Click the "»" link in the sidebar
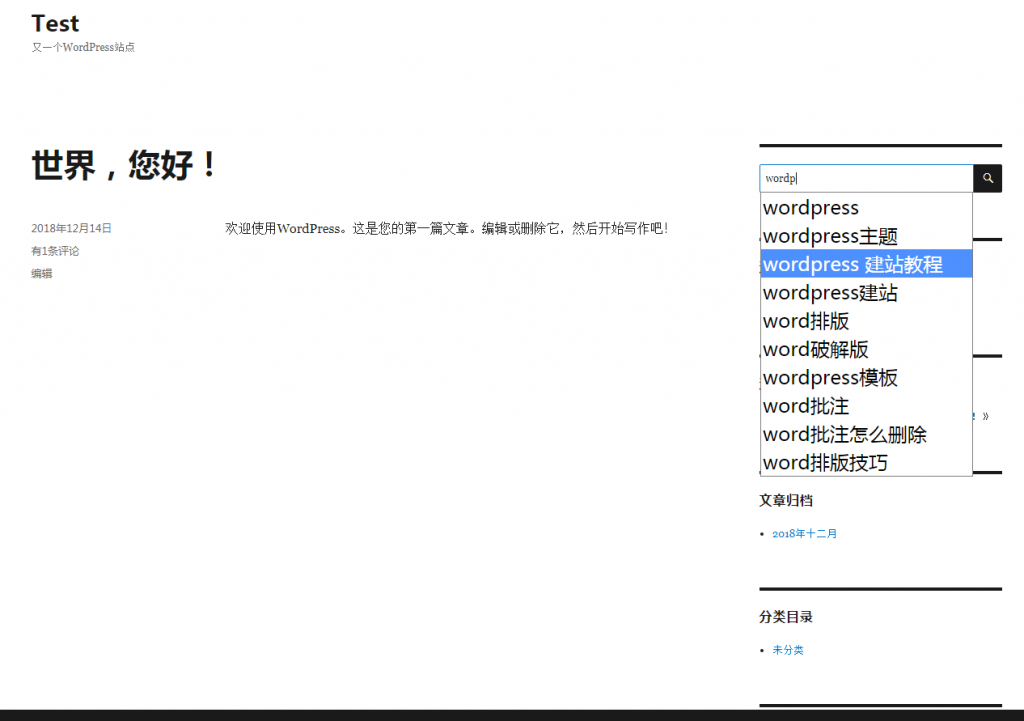Viewport: 1024px width, 721px height. pos(984,416)
